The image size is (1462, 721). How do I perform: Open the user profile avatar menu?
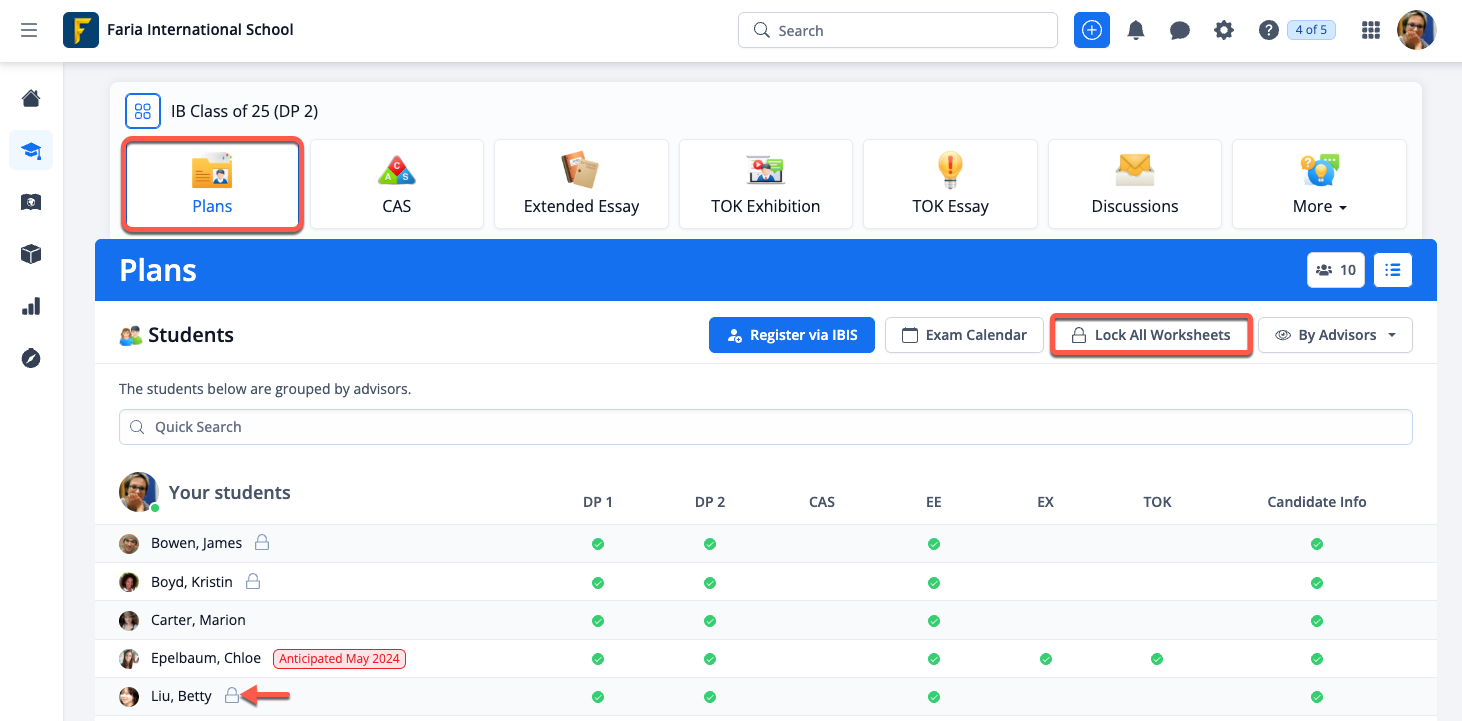coord(1416,30)
